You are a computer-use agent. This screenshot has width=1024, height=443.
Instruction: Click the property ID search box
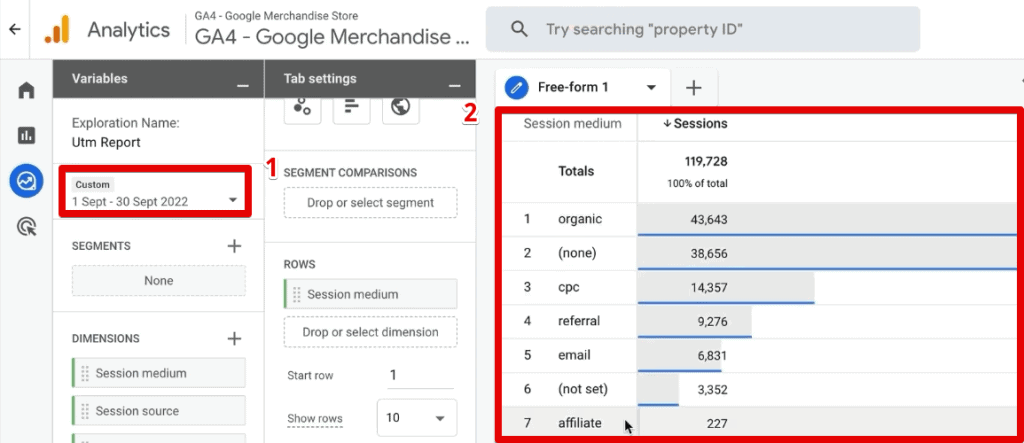[703, 29]
